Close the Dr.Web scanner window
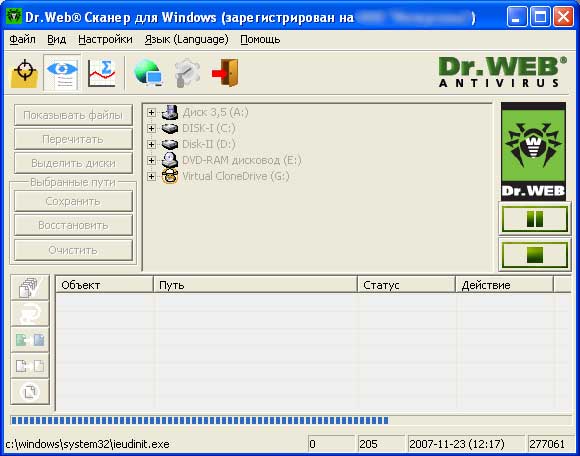 563,17
